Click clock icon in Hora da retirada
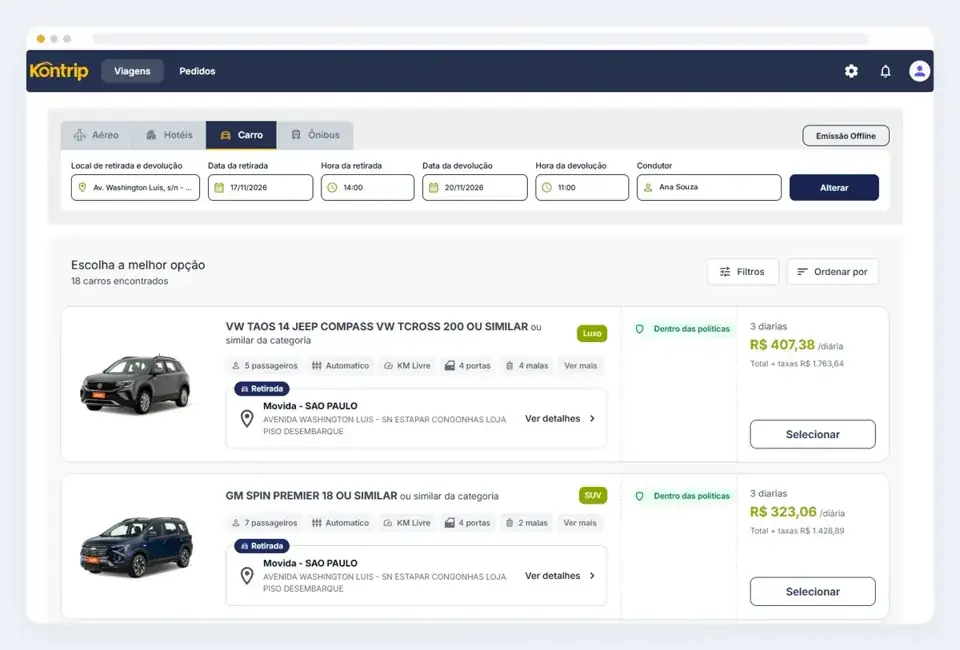960x650 pixels. pyautogui.click(x=332, y=187)
